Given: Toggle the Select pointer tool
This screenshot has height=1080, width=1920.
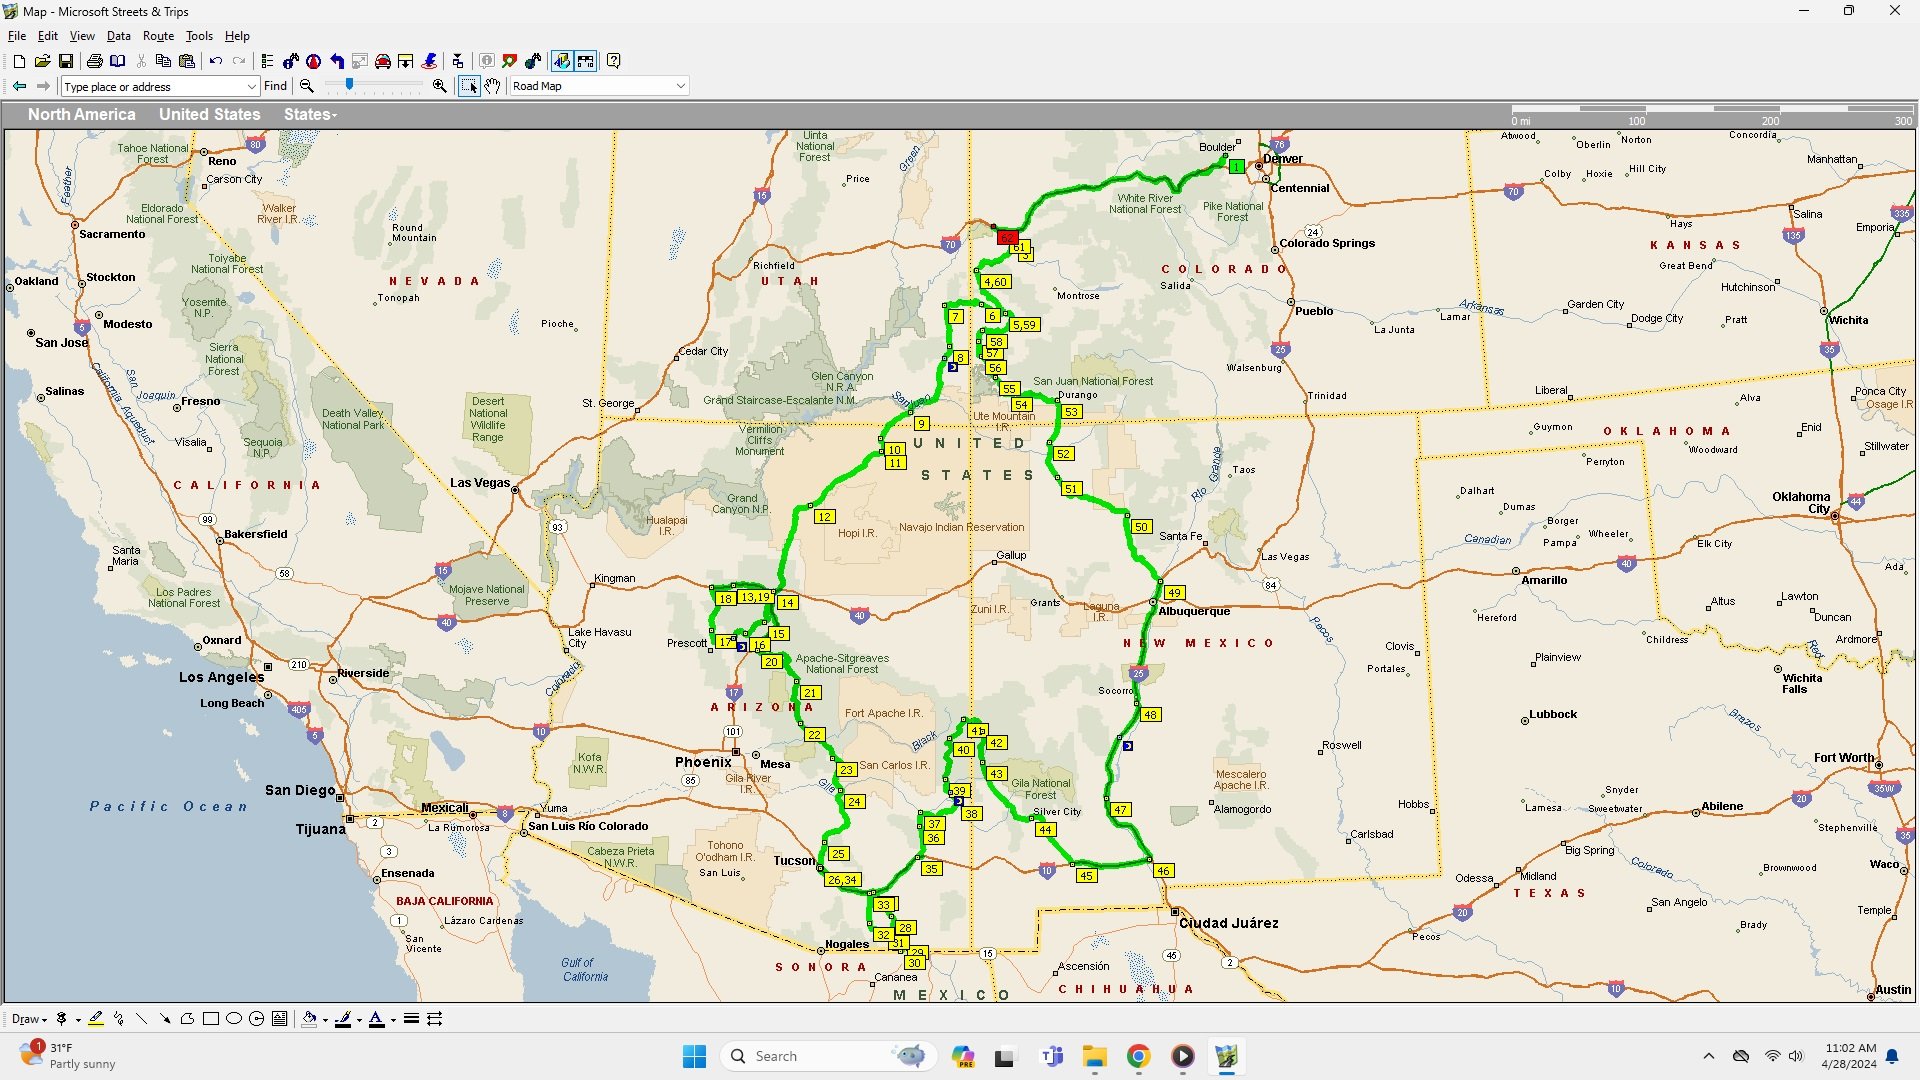Looking at the screenshot, I should click(x=469, y=86).
